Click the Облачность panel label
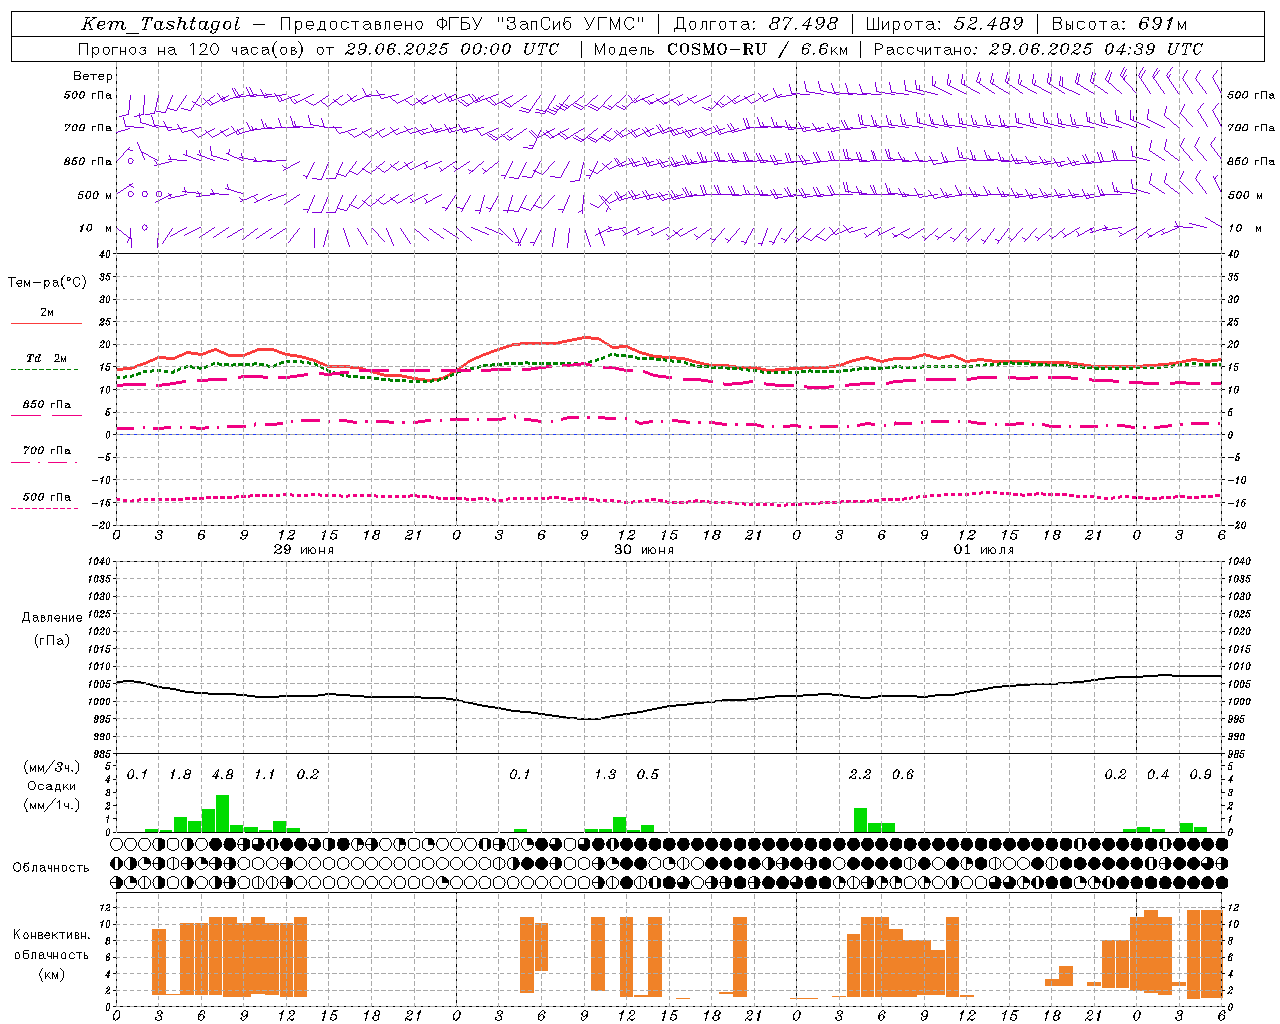Screen dimensions: 1280x1024 tap(51, 868)
